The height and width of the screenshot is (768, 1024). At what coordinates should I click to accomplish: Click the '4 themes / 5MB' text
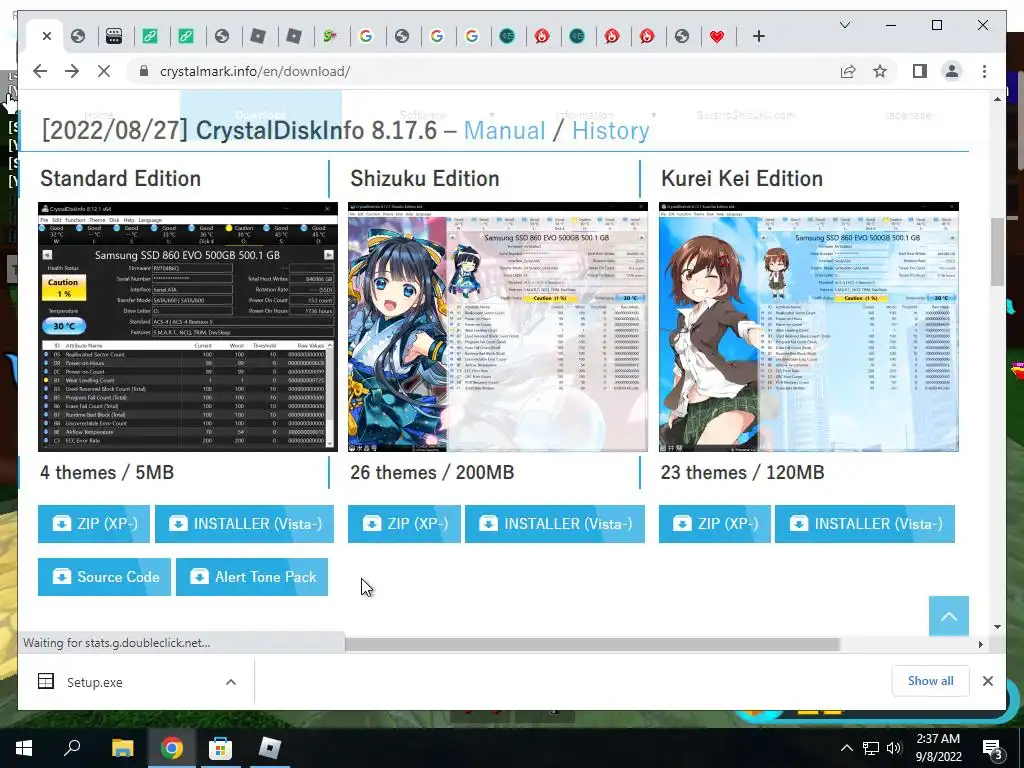pos(107,472)
